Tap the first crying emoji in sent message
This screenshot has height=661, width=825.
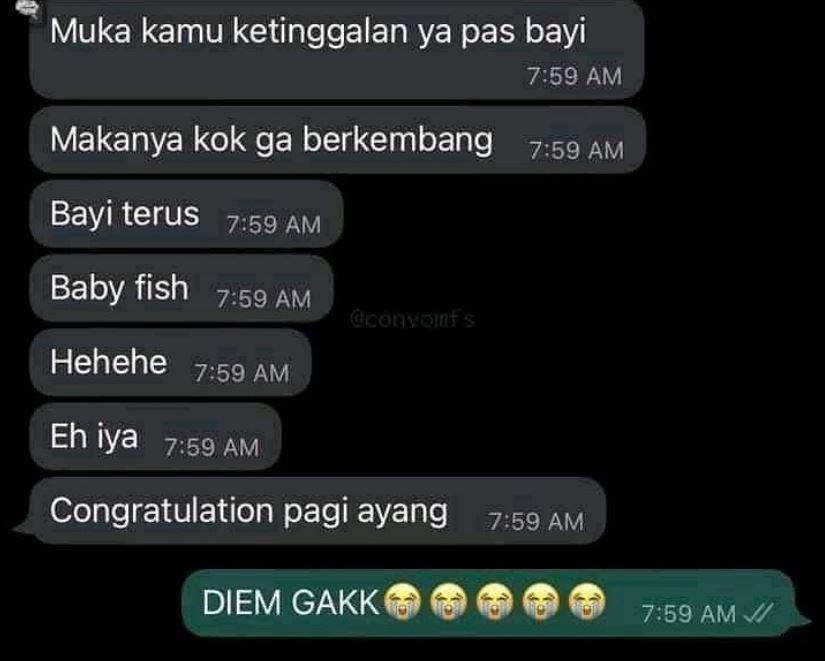click(x=403, y=601)
